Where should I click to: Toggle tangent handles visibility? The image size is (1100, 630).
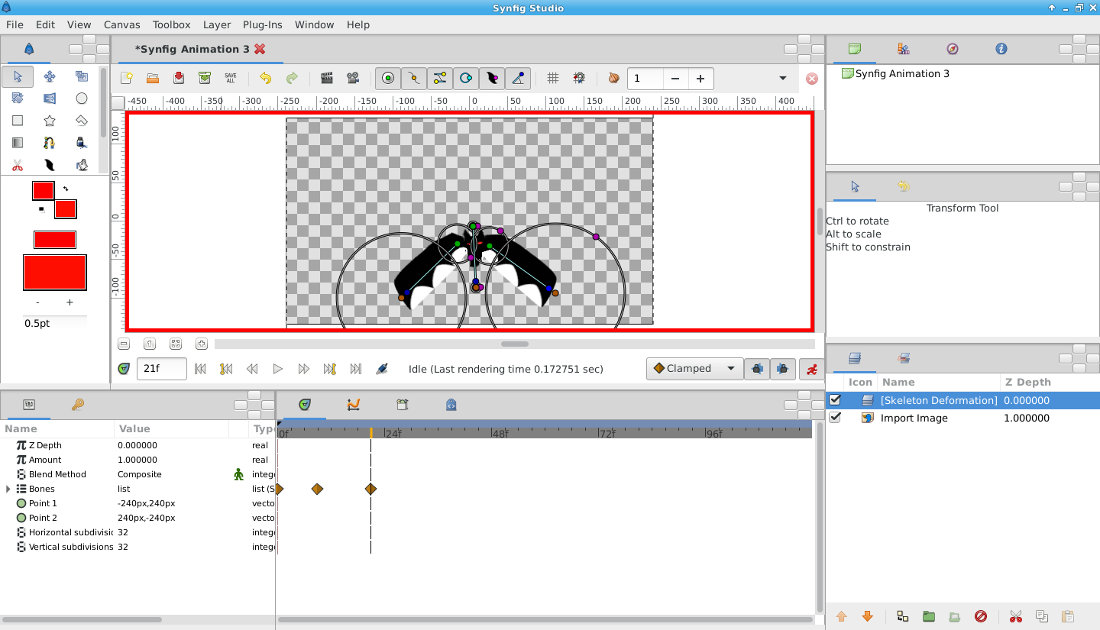440,79
